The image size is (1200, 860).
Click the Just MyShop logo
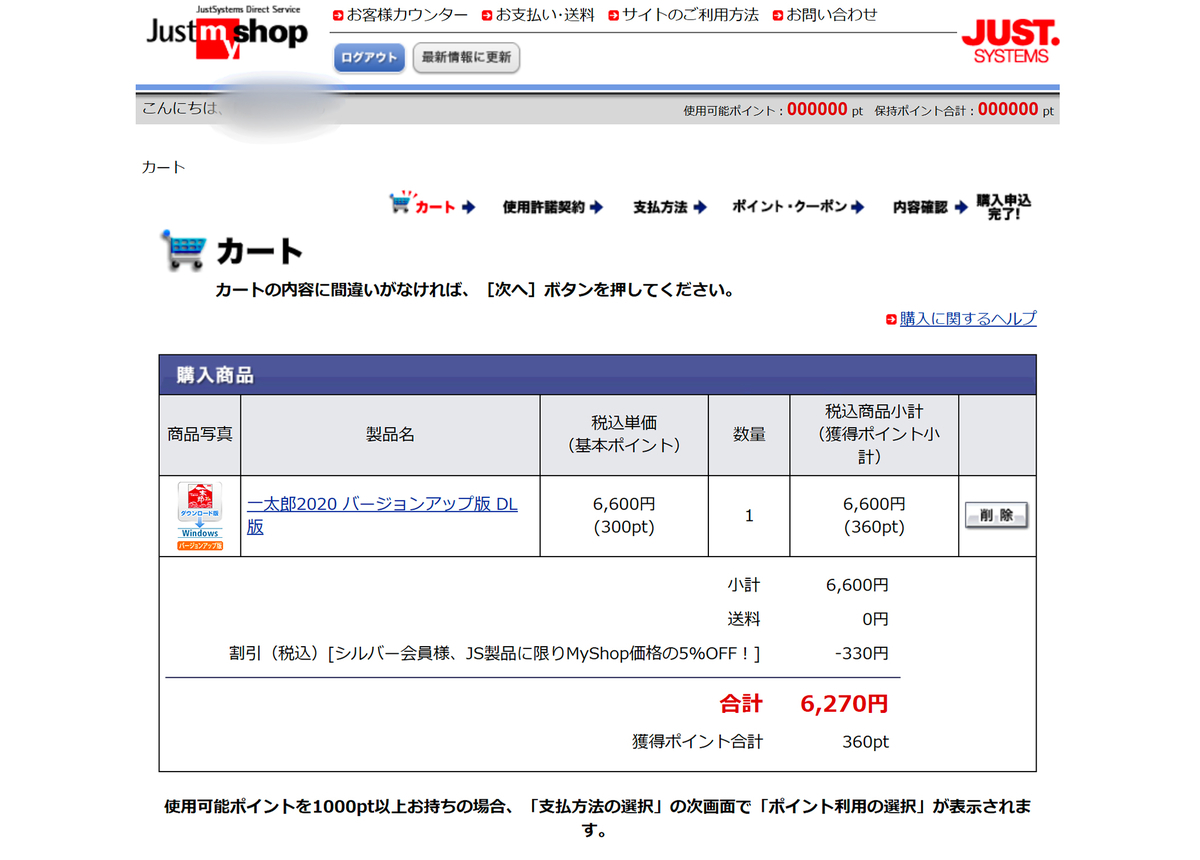227,33
